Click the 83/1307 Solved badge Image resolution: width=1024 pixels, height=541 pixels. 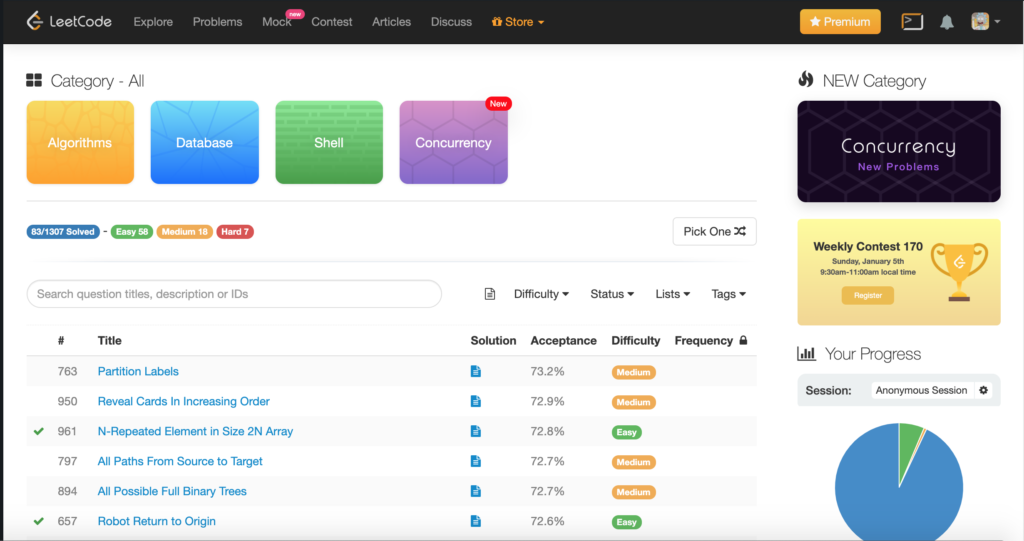(x=63, y=231)
